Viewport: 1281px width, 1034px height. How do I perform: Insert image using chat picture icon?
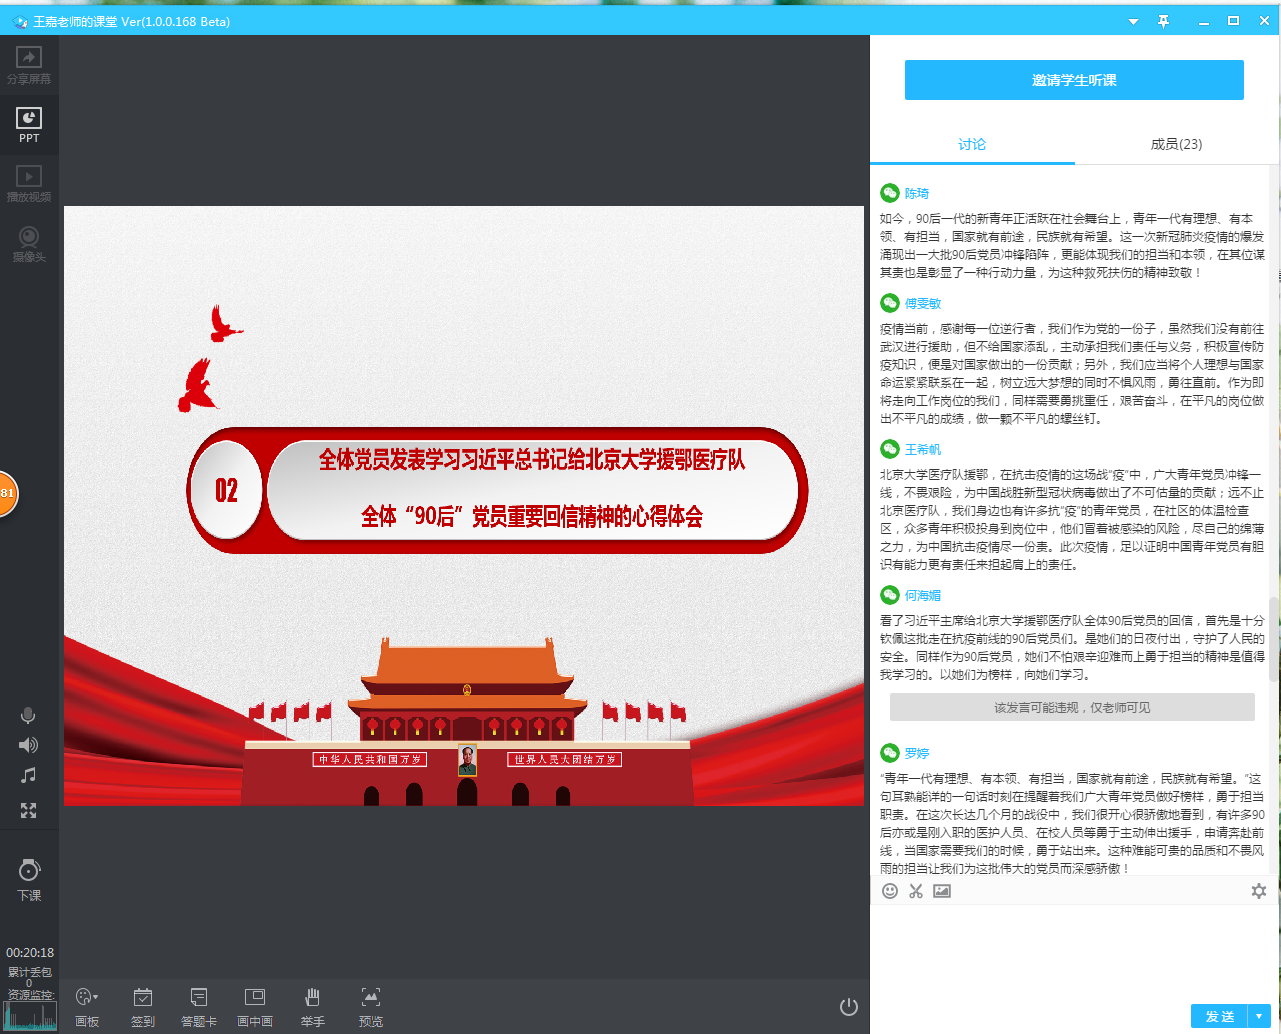pos(942,891)
